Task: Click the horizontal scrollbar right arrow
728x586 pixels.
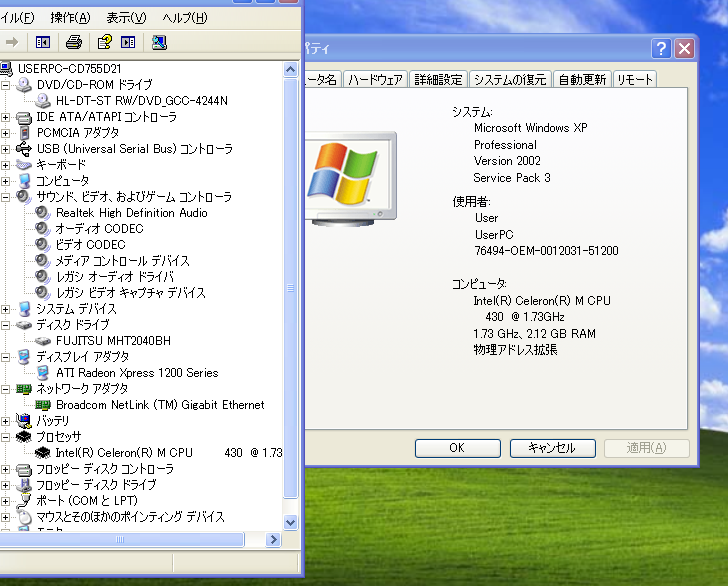Action: point(273,540)
